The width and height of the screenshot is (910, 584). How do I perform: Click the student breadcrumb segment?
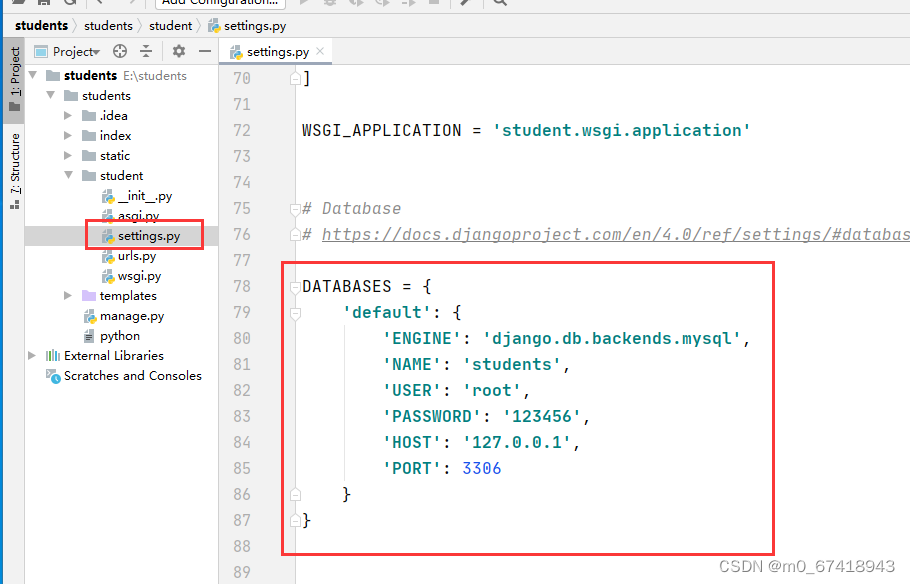[x=170, y=26]
